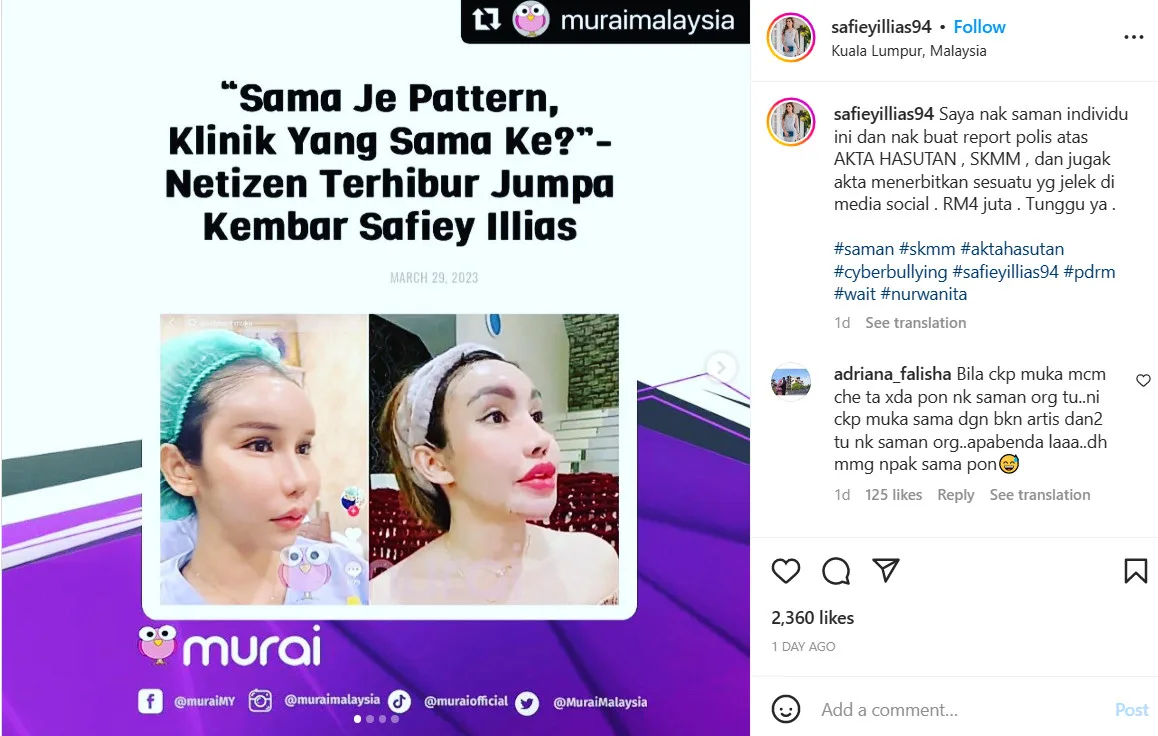See translation of the caption
The image size is (1158, 736).
pyautogui.click(x=915, y=323)
